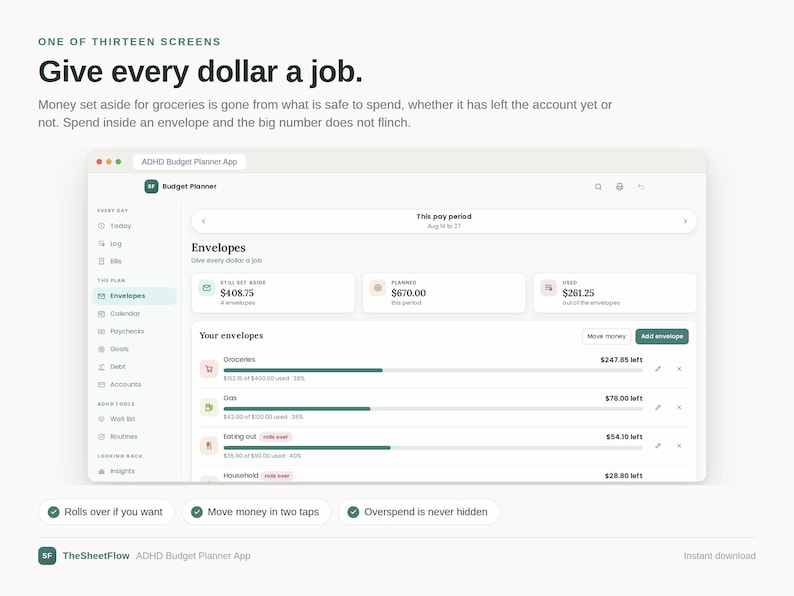Open Accounts in the sidebar
This screenshot has width=794, height=596.
pyautogui.click(x=134, y=384)
